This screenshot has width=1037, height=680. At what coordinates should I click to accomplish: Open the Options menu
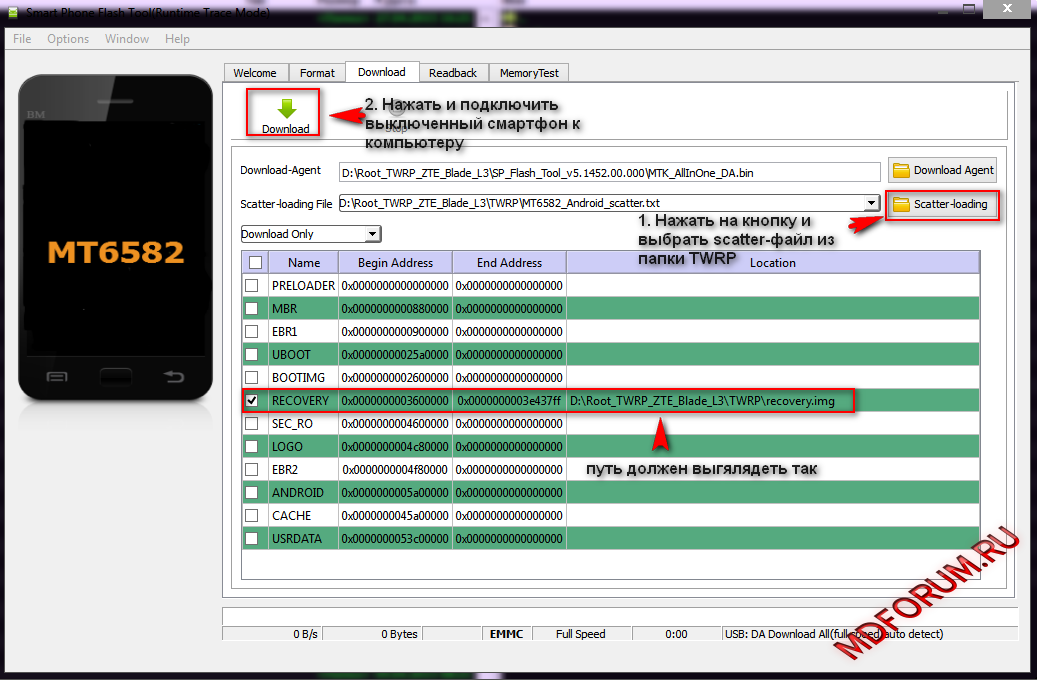tap(68, 39)
